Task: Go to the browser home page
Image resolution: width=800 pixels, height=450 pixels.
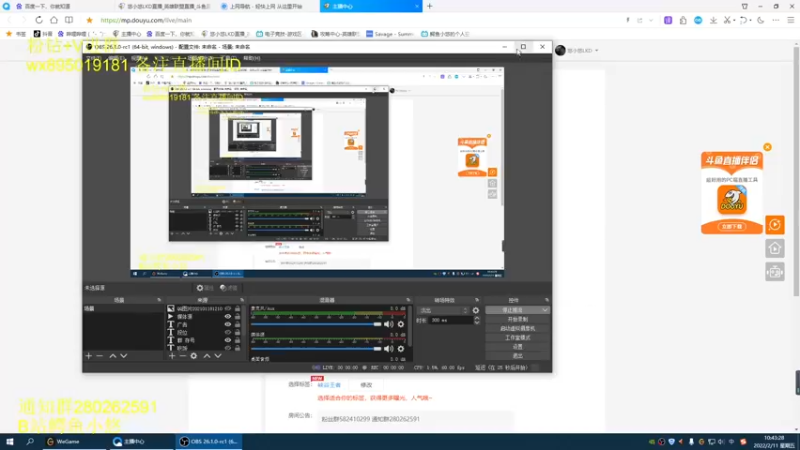Action: click(x=54, y=20)
